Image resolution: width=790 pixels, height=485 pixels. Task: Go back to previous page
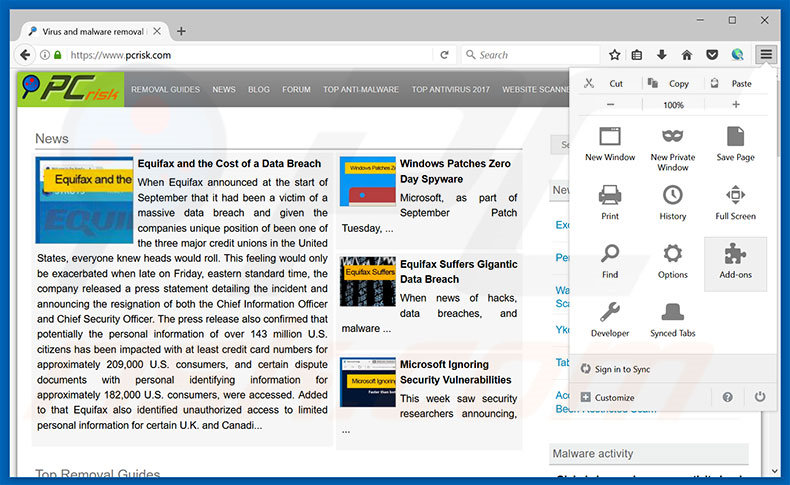pyautogui.click(x=25, y=55)
